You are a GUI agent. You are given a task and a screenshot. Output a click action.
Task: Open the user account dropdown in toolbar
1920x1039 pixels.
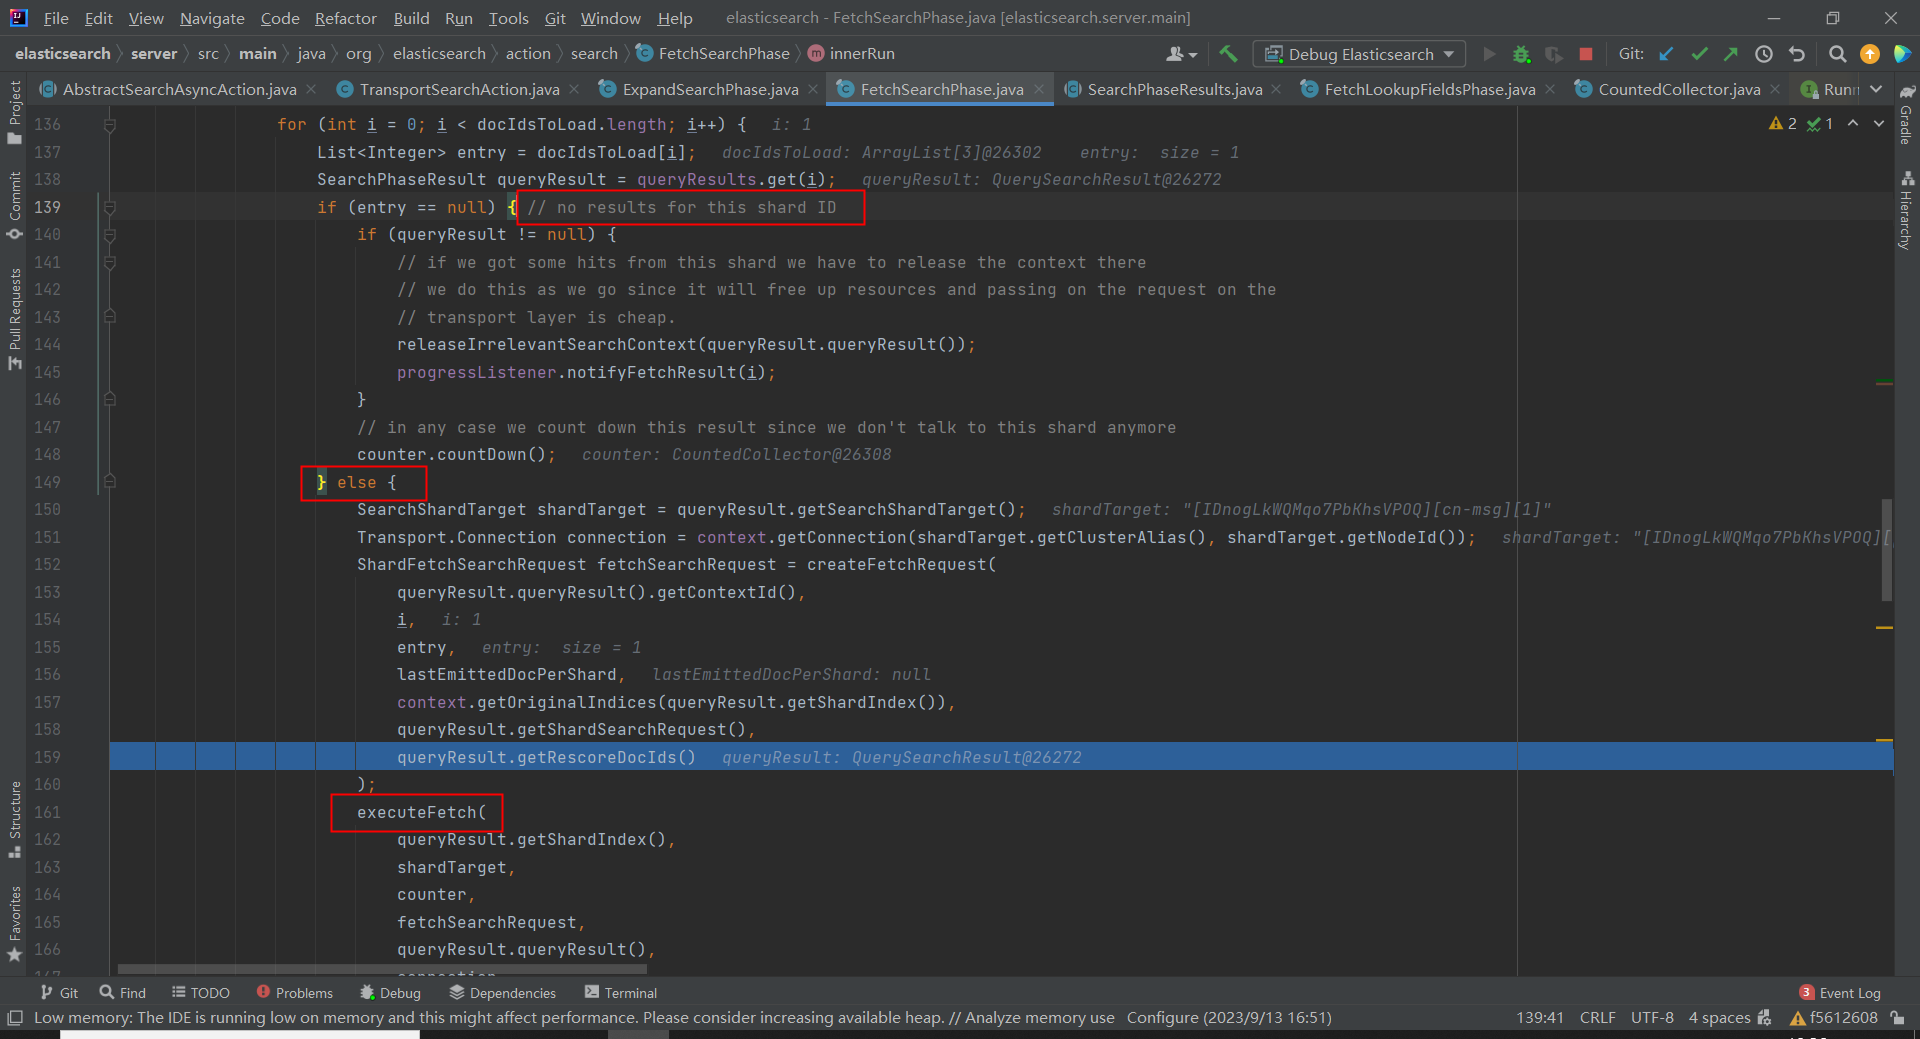pos(1181,54)
